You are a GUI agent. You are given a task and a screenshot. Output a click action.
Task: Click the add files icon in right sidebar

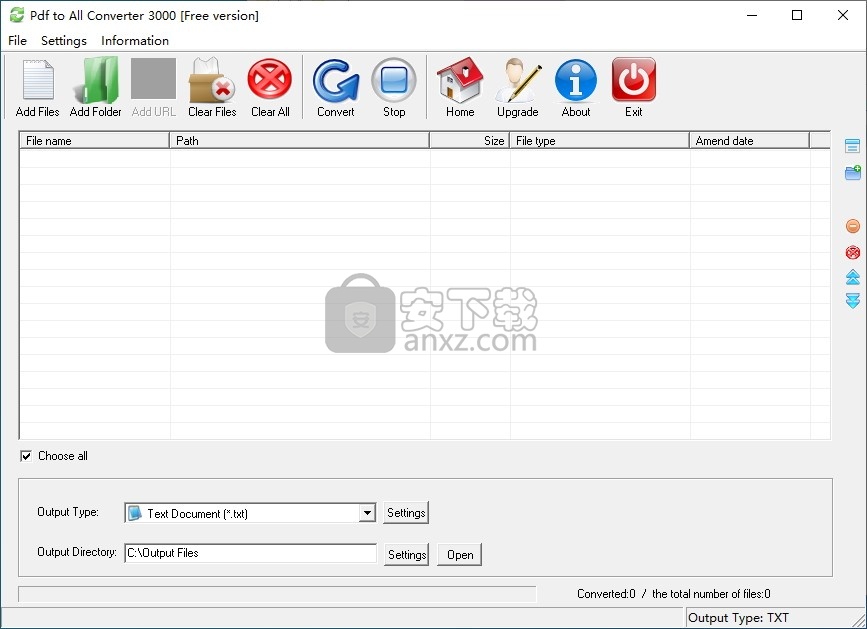(x=853, y=146)
